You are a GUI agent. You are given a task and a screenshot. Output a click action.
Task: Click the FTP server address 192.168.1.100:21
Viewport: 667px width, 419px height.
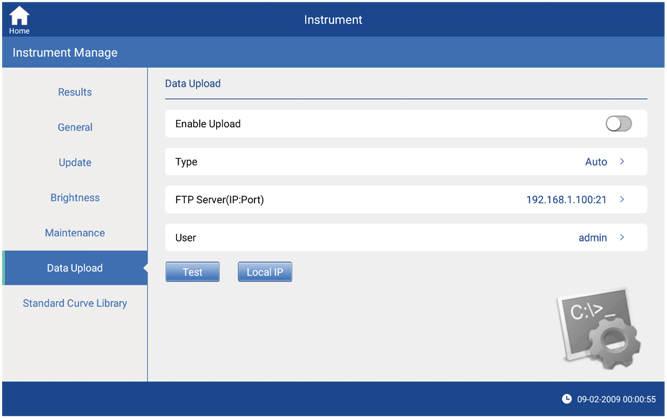(x=566, y=200)
